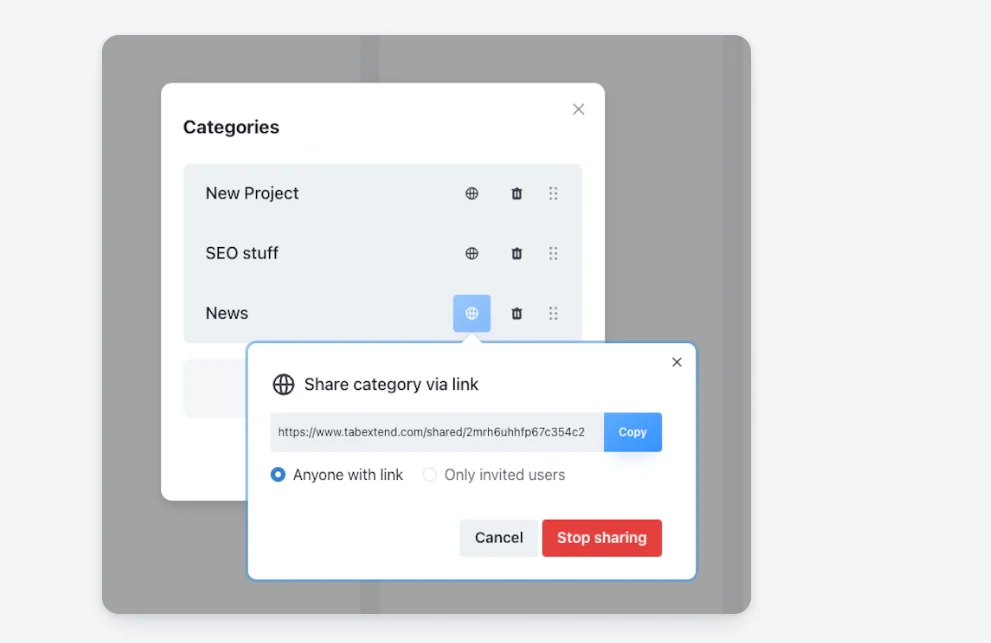Click the red Stop sharing button
Screen dimensions: 991x643
[601, 538]
